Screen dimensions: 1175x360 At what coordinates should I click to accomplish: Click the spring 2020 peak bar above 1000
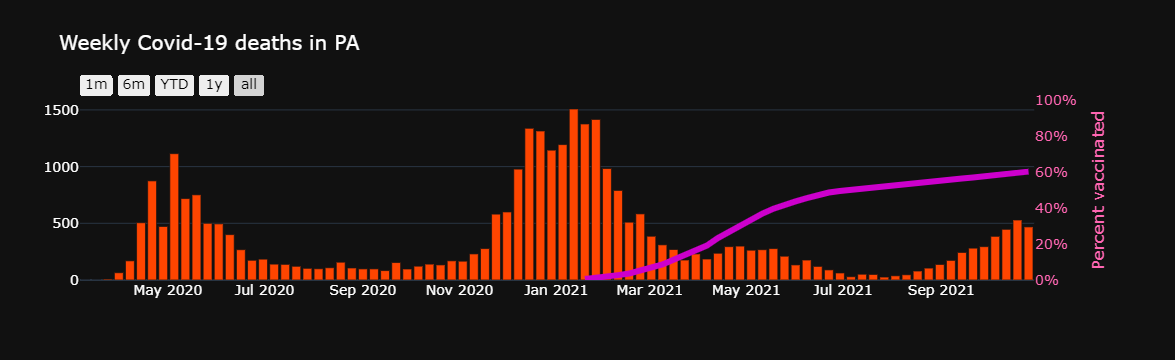174,217
